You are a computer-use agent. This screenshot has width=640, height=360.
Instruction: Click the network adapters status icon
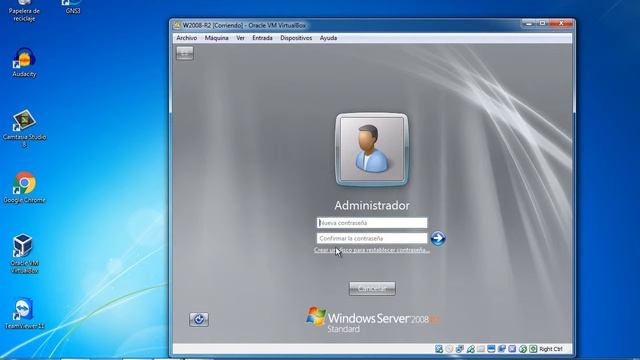(x=460, y=349)
